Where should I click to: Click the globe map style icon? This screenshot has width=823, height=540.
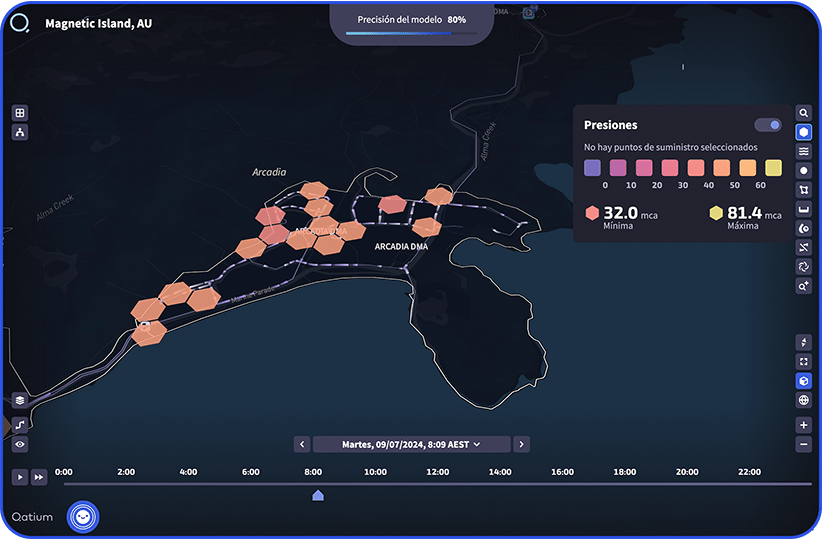click(x=803, y=400)
